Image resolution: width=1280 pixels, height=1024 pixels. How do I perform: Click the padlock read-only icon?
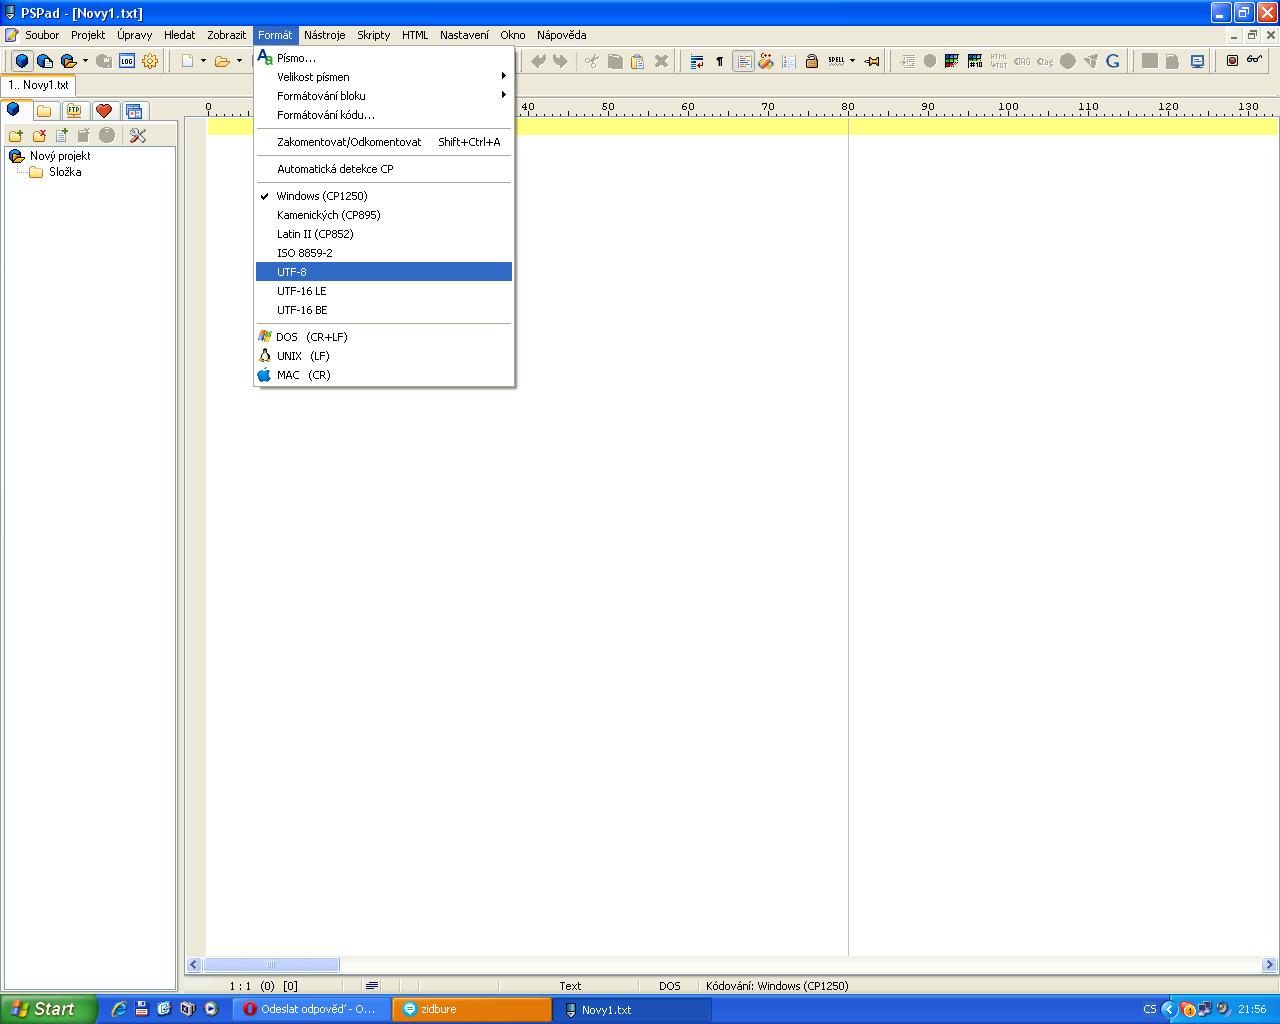(812, 61)
